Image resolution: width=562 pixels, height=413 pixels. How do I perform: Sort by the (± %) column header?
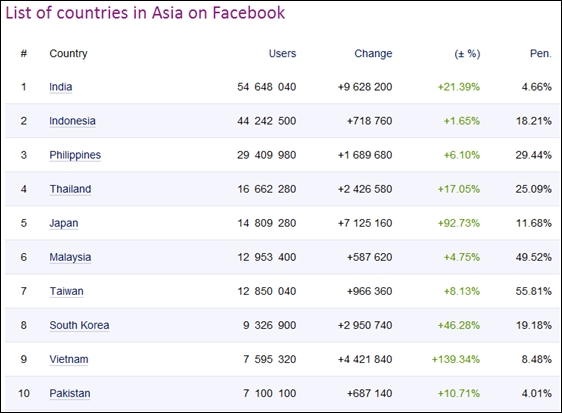pos(467,53)
